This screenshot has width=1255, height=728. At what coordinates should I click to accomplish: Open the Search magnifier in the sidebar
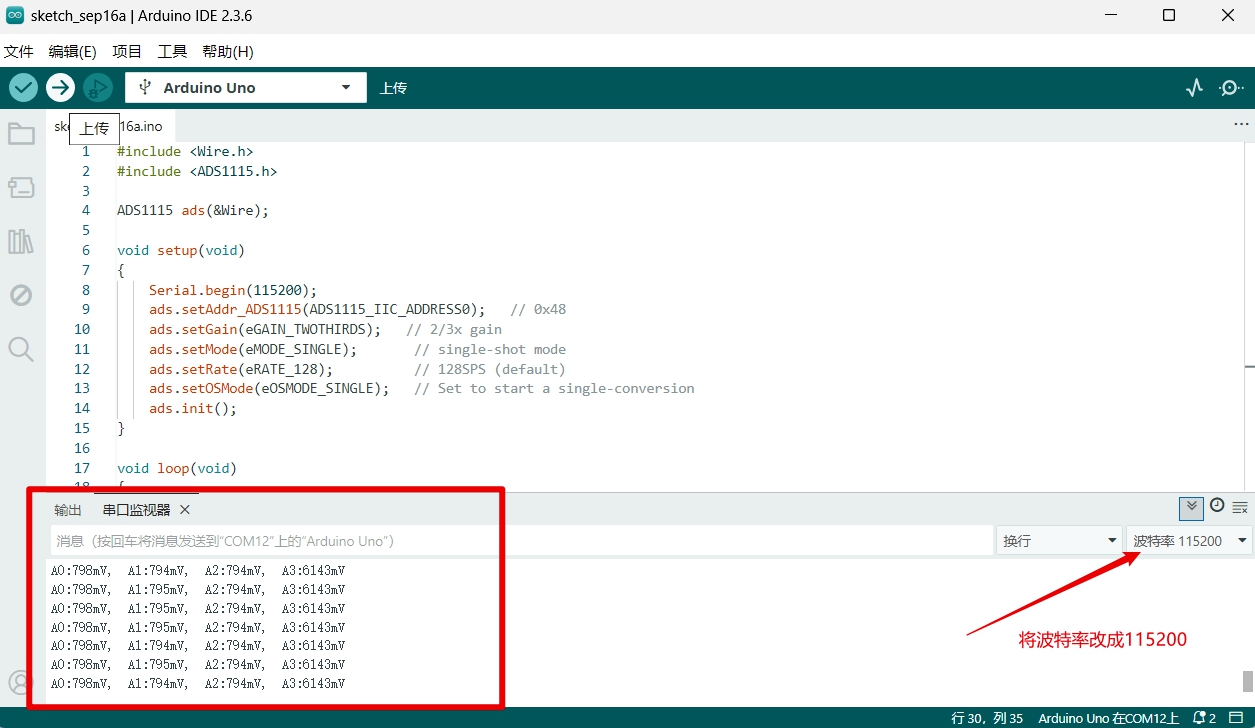21,348
